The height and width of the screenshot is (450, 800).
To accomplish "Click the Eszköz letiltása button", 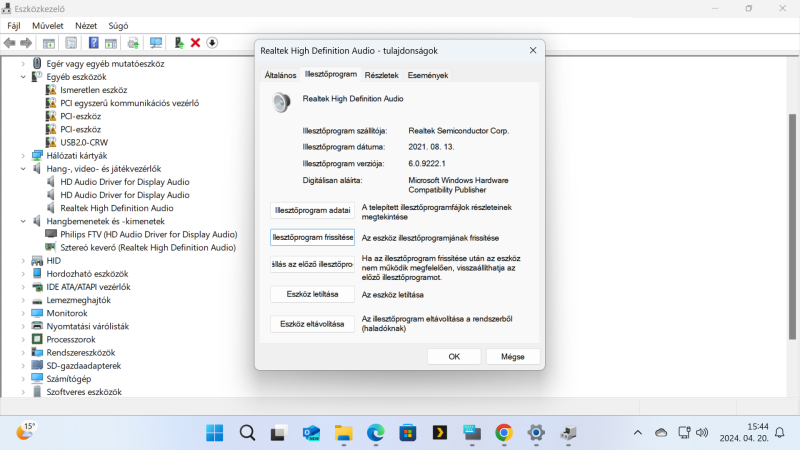I will coord(312,294).
